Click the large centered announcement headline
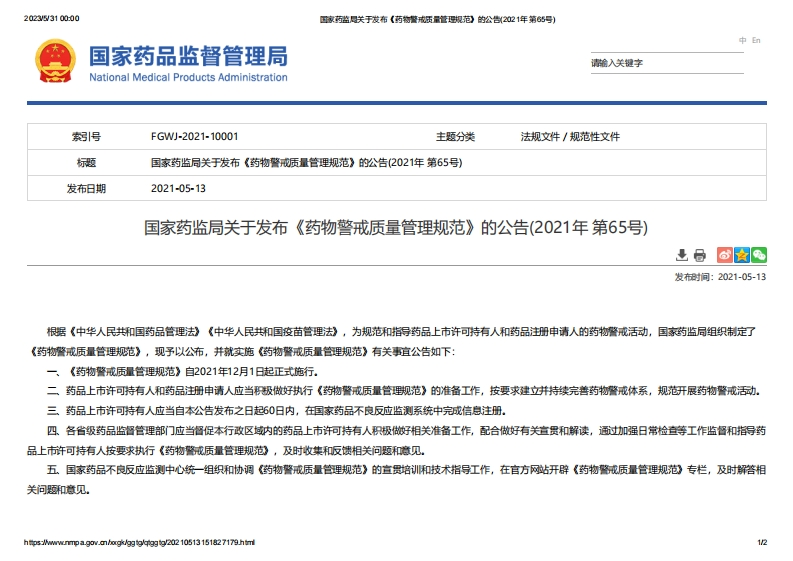Image resolution: width=793 pixels, height=561 pixels. tap(396, 227)
